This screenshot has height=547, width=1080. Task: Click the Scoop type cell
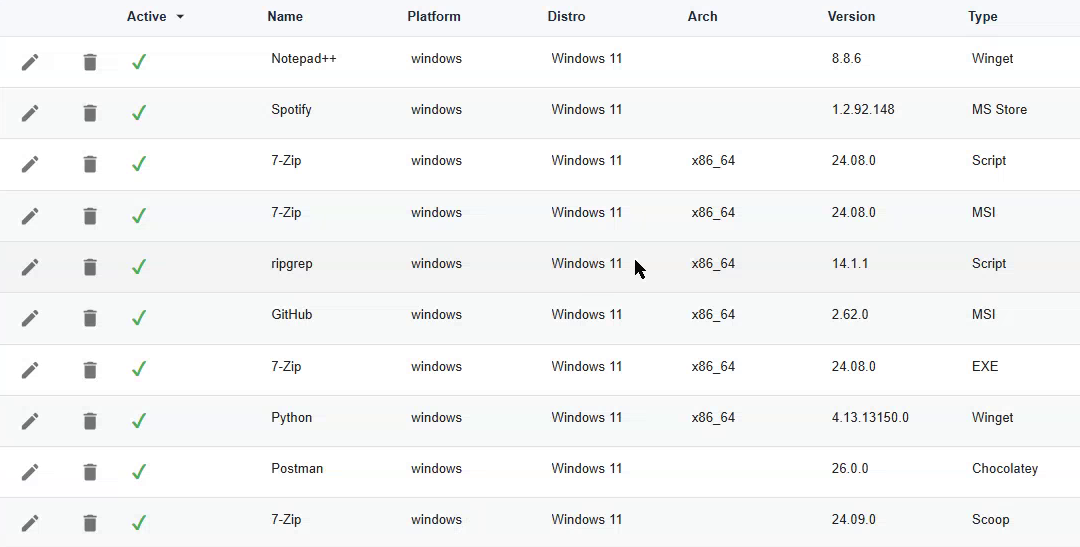pos(990,519)
